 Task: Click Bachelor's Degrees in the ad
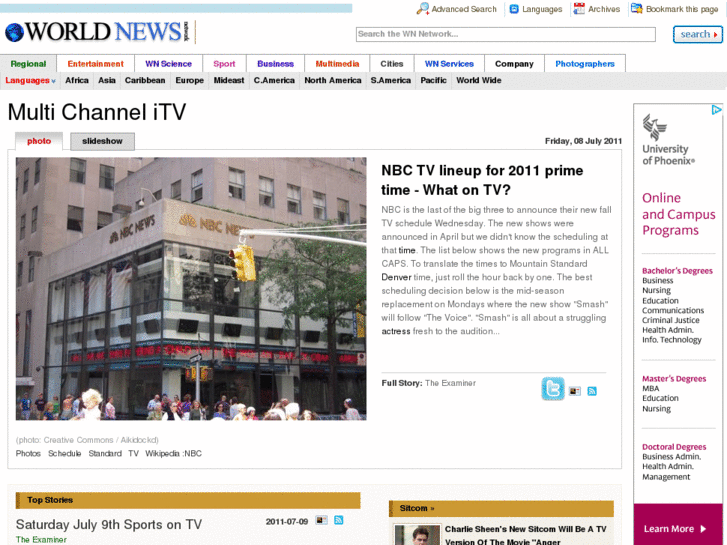pos(677,271)
